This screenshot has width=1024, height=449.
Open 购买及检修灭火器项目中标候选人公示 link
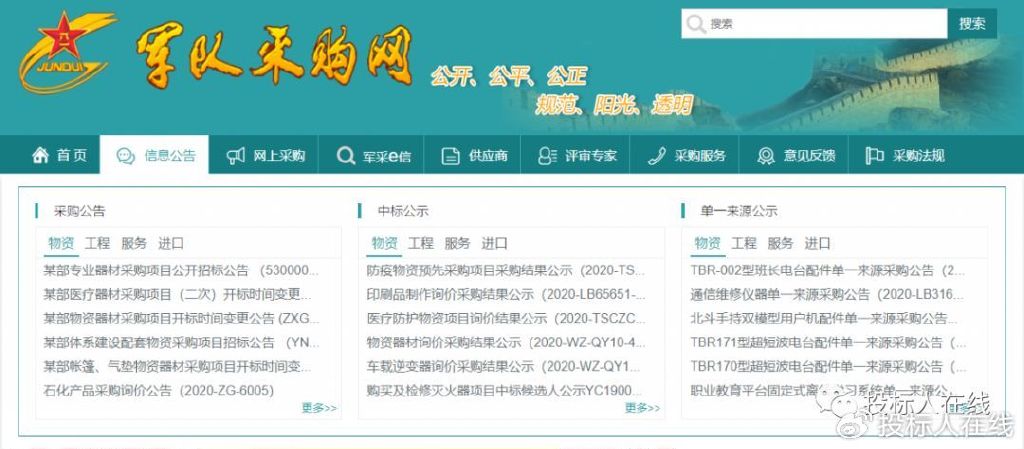click(504, 391)
